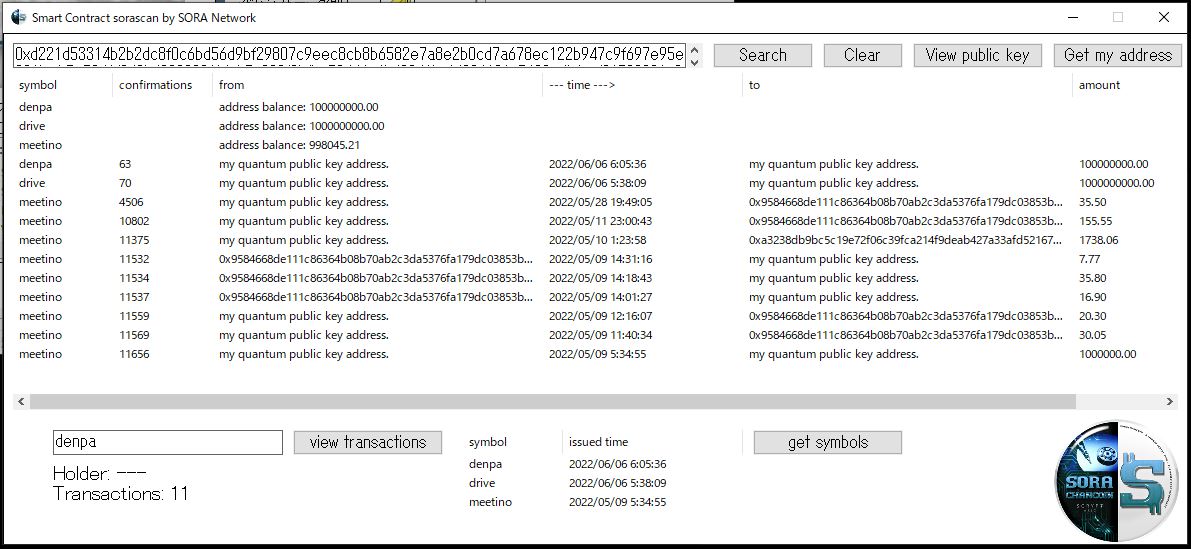Select drive in the issued symbols list
This screenshot has height=549, width=1191.
pyautogui.click(x=482, y=483)
